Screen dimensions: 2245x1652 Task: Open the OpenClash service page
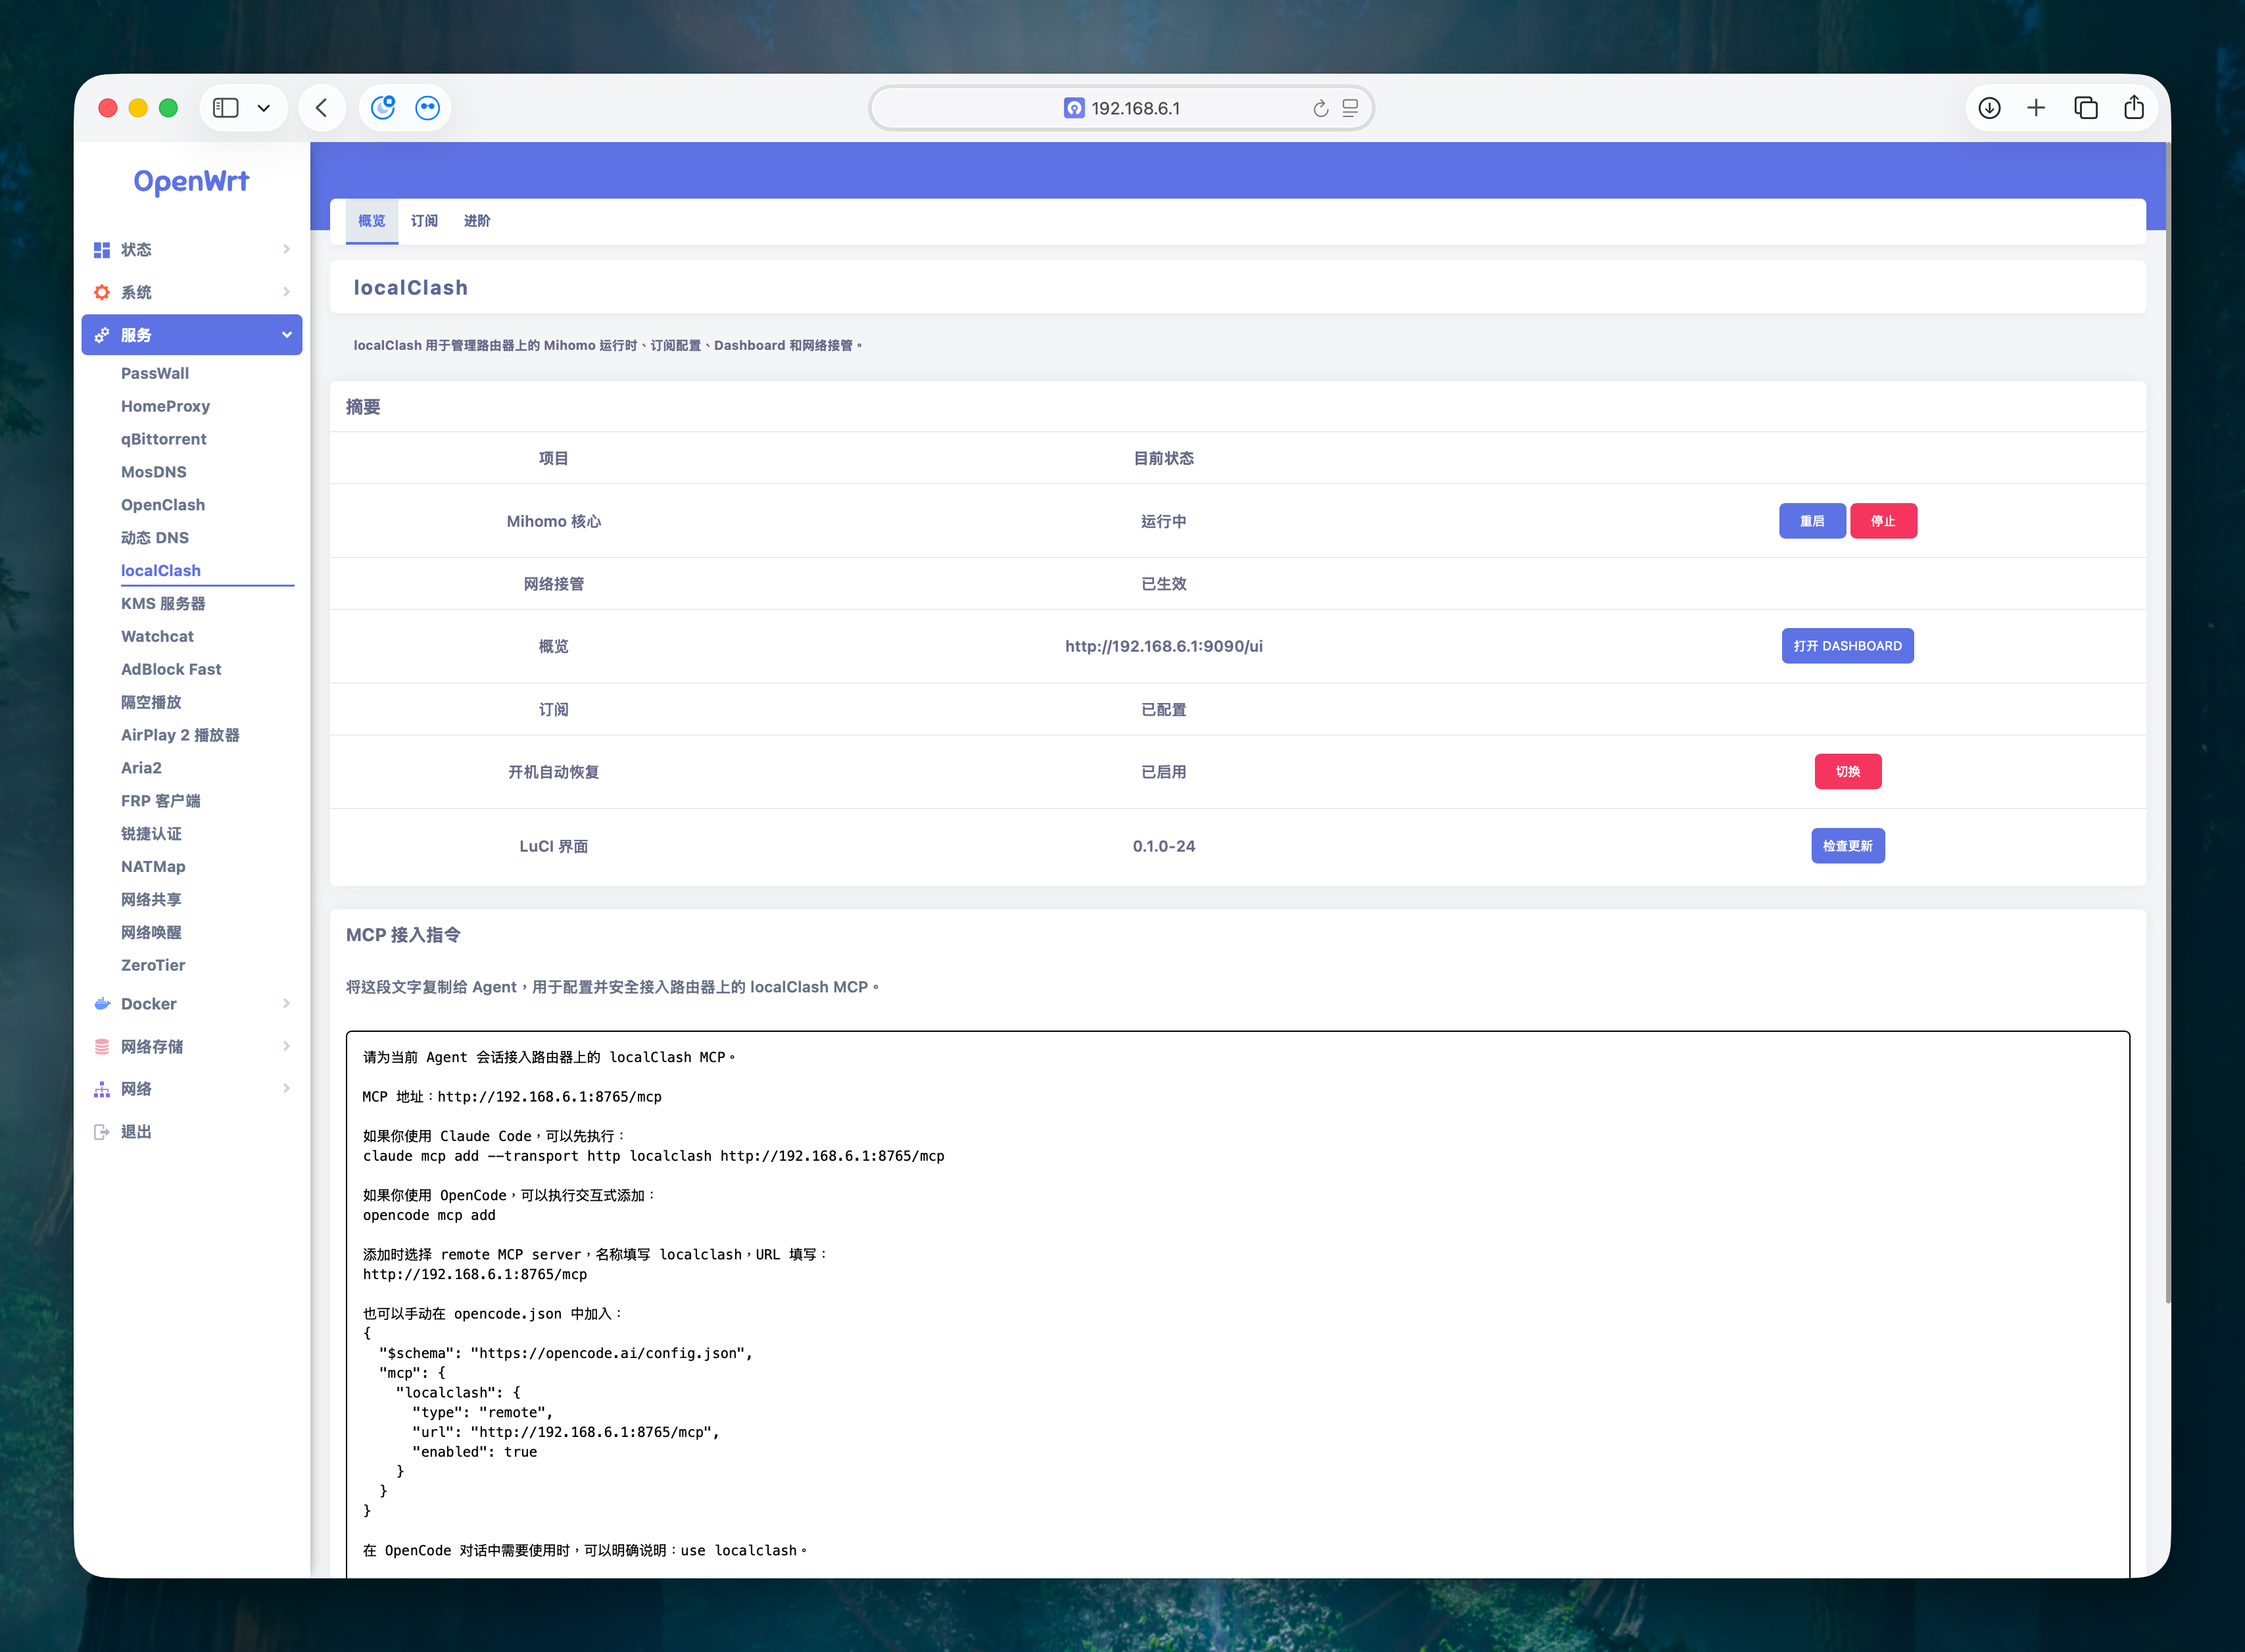coord(163,505)
